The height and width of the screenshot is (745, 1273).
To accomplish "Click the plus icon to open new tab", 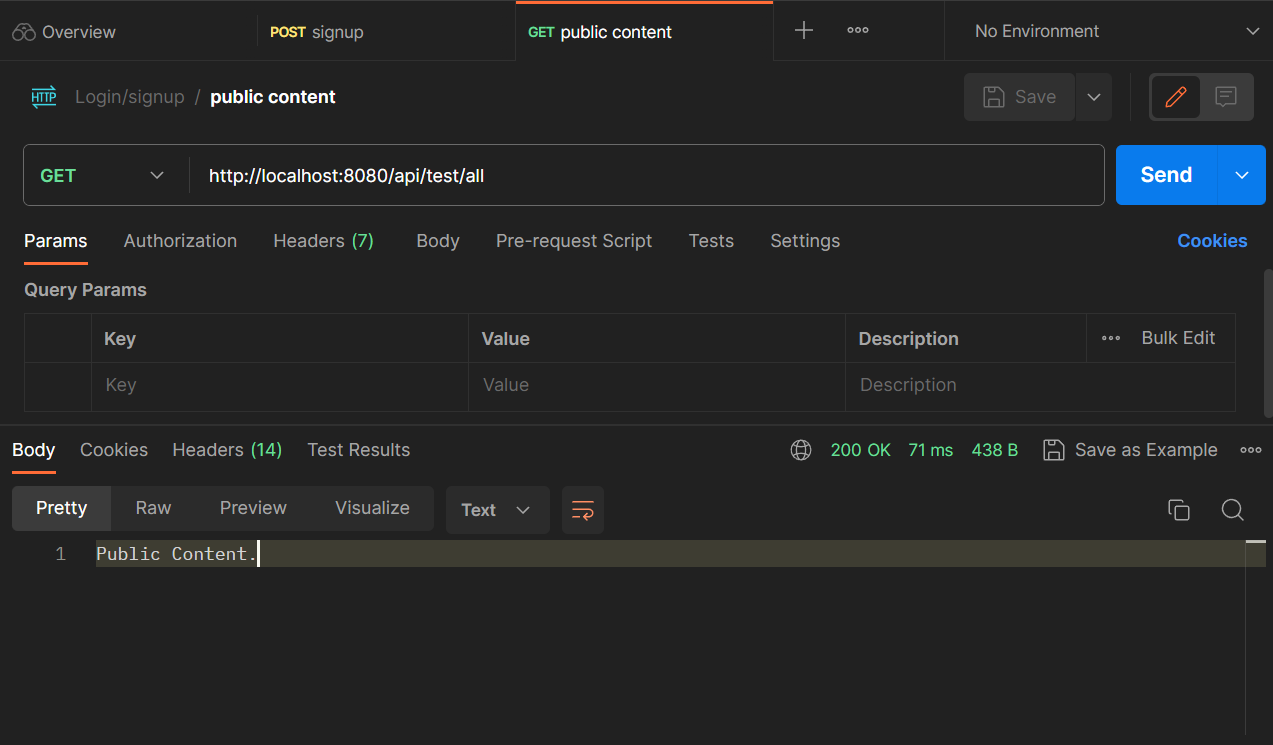I will [803, 31].
